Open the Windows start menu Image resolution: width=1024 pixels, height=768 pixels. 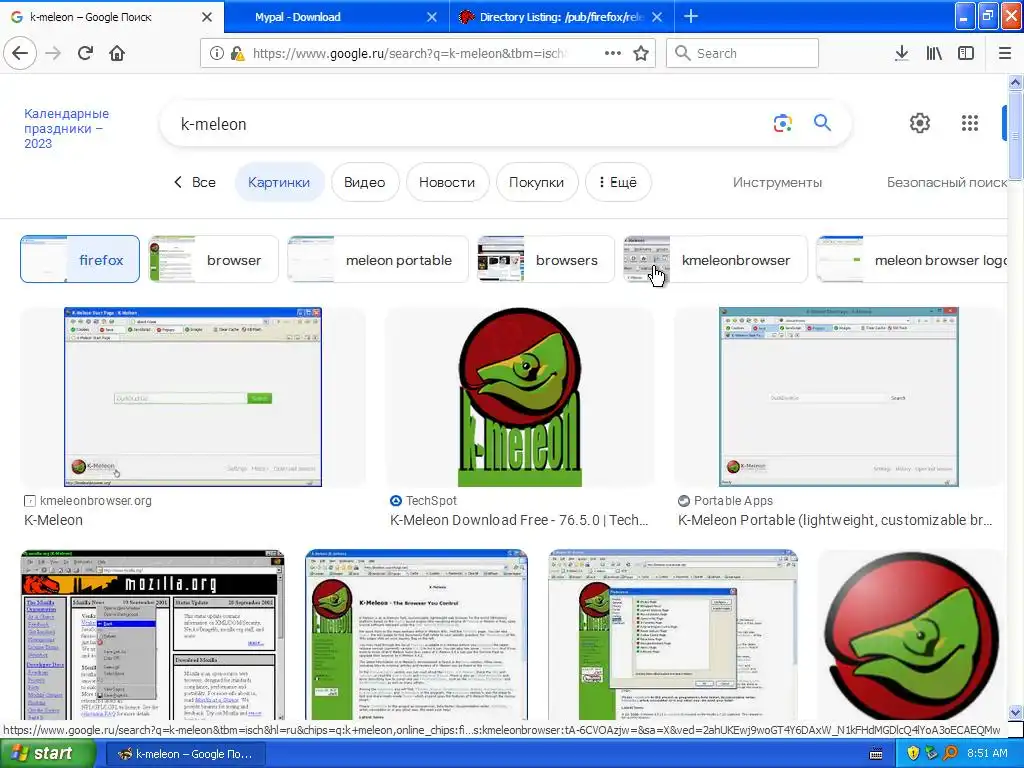[x=47, y=754]
